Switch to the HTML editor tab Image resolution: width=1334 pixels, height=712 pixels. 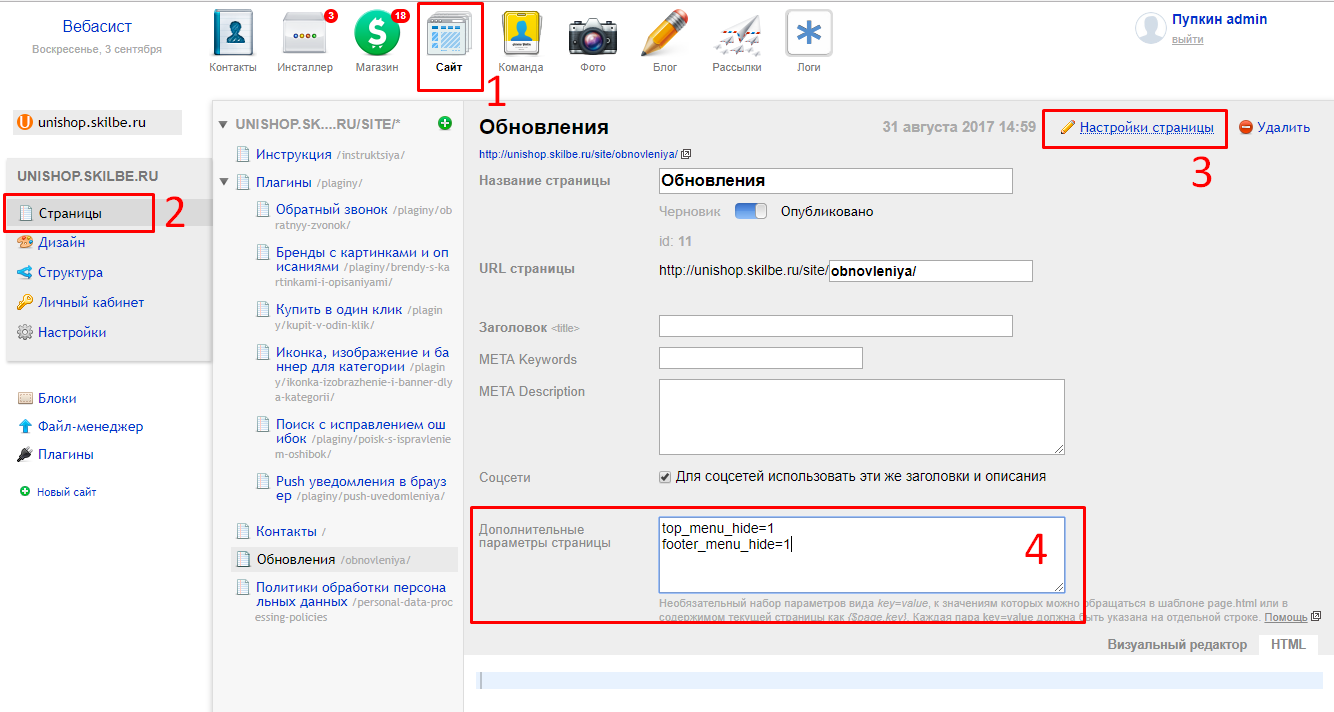click(1288, 644)
